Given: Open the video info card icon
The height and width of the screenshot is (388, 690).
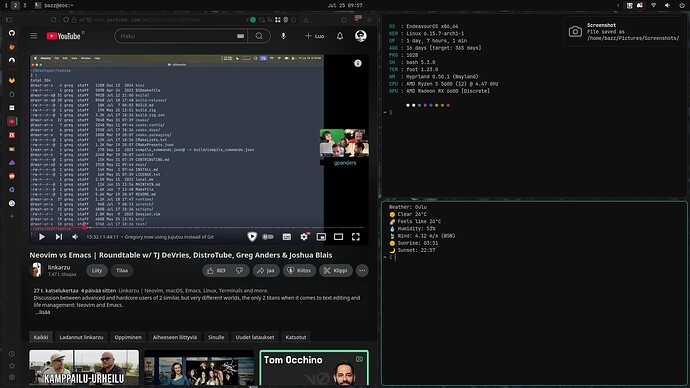Looking at the screenshot, I should pyautogui.click(x=358, y=63).
